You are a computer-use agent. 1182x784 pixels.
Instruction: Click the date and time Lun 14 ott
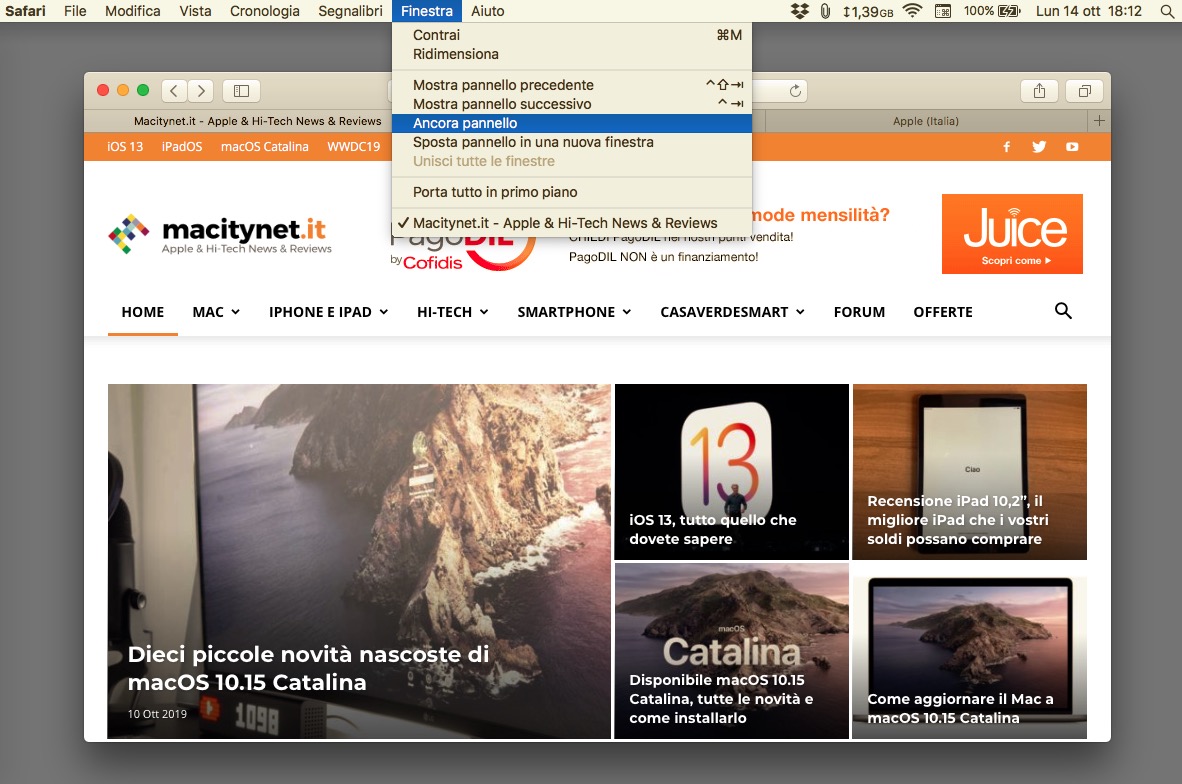(1089, 11)
